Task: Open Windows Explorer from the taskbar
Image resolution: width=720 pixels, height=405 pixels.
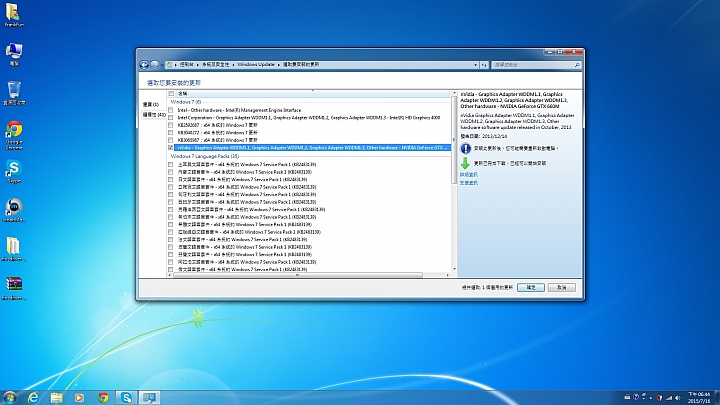Action: [56, 397]
